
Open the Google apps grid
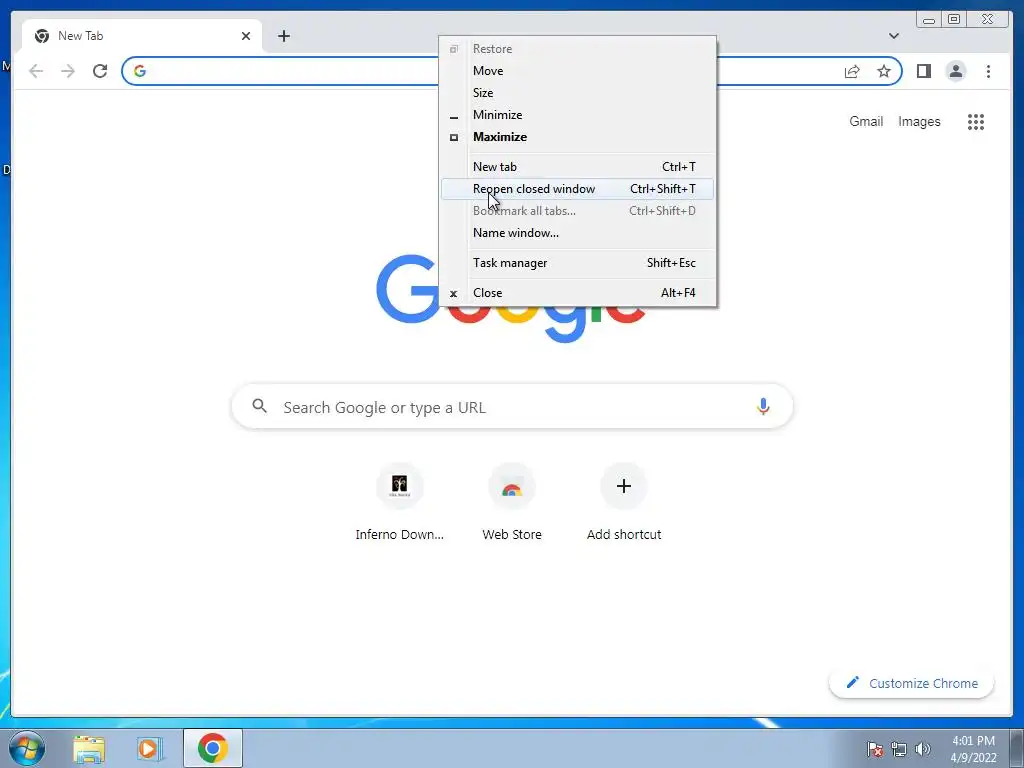click(976, 121)
